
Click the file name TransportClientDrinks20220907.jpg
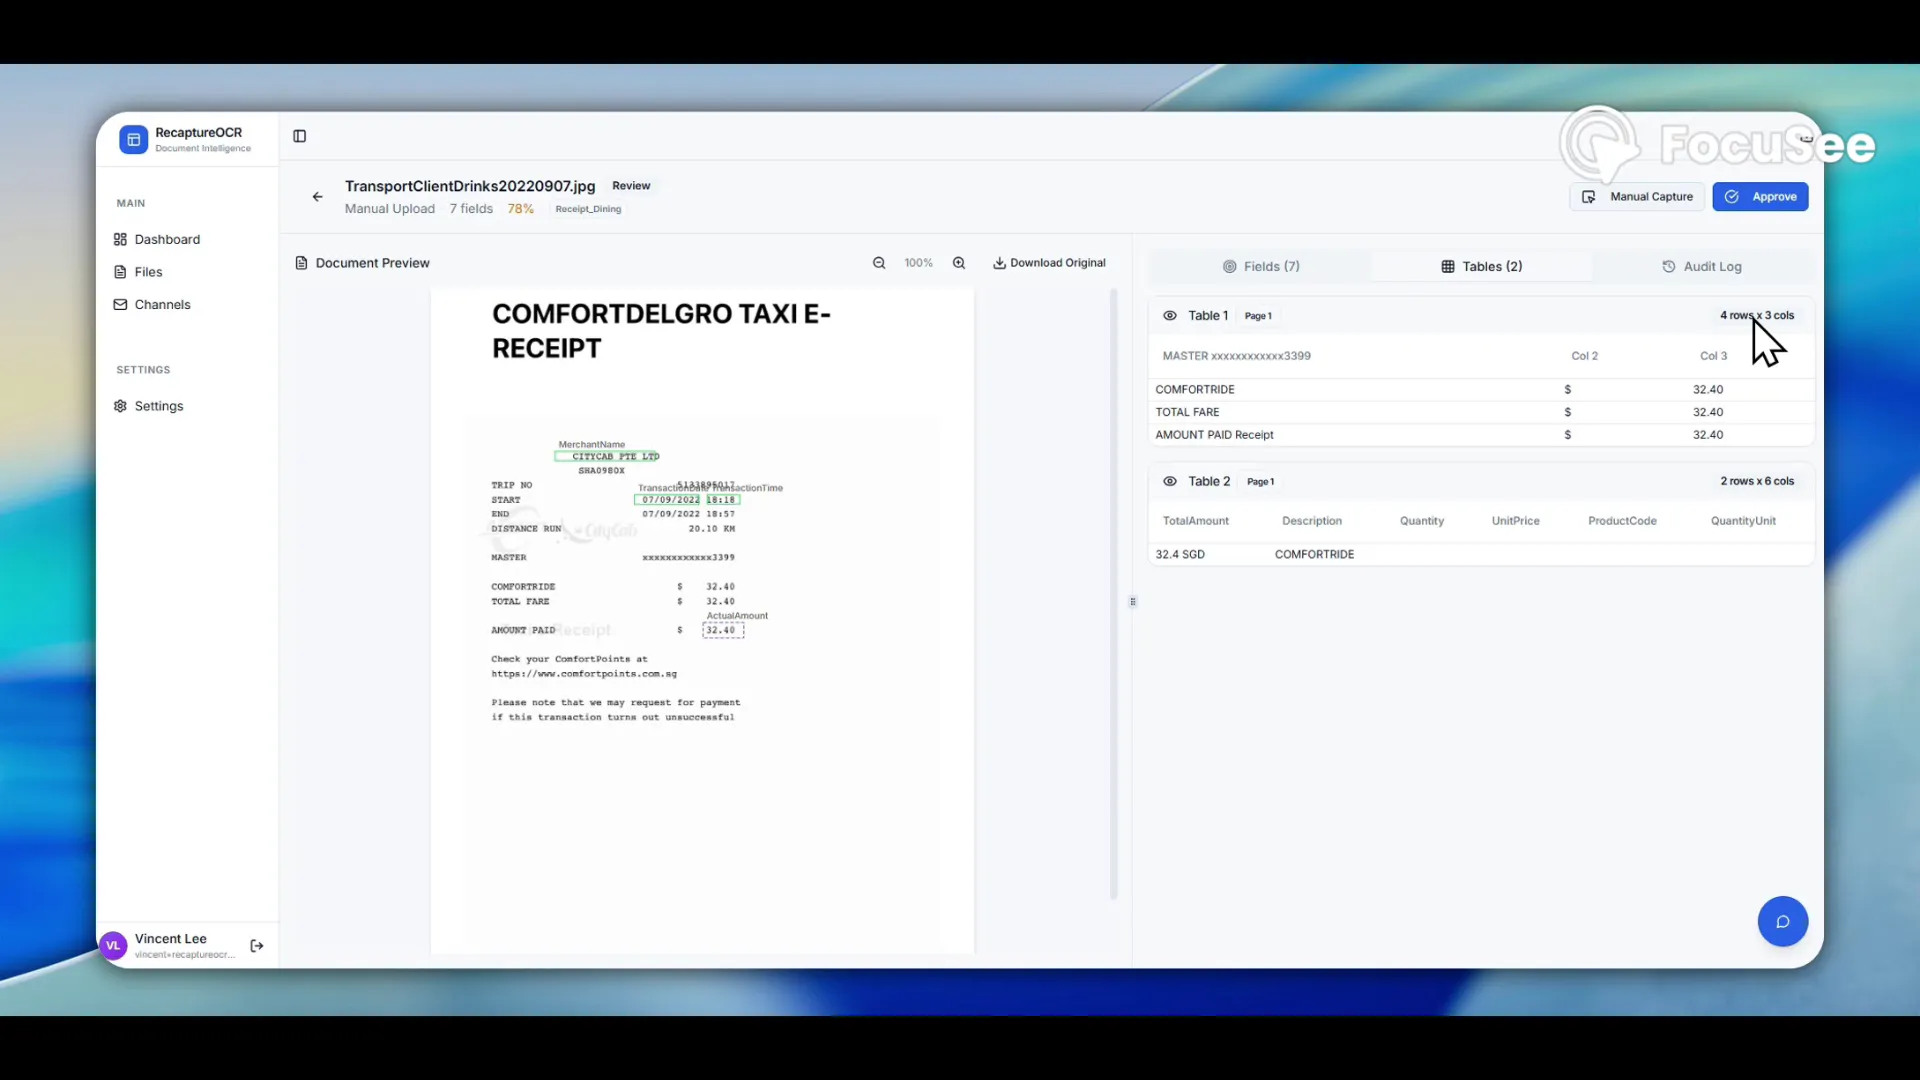470,186
